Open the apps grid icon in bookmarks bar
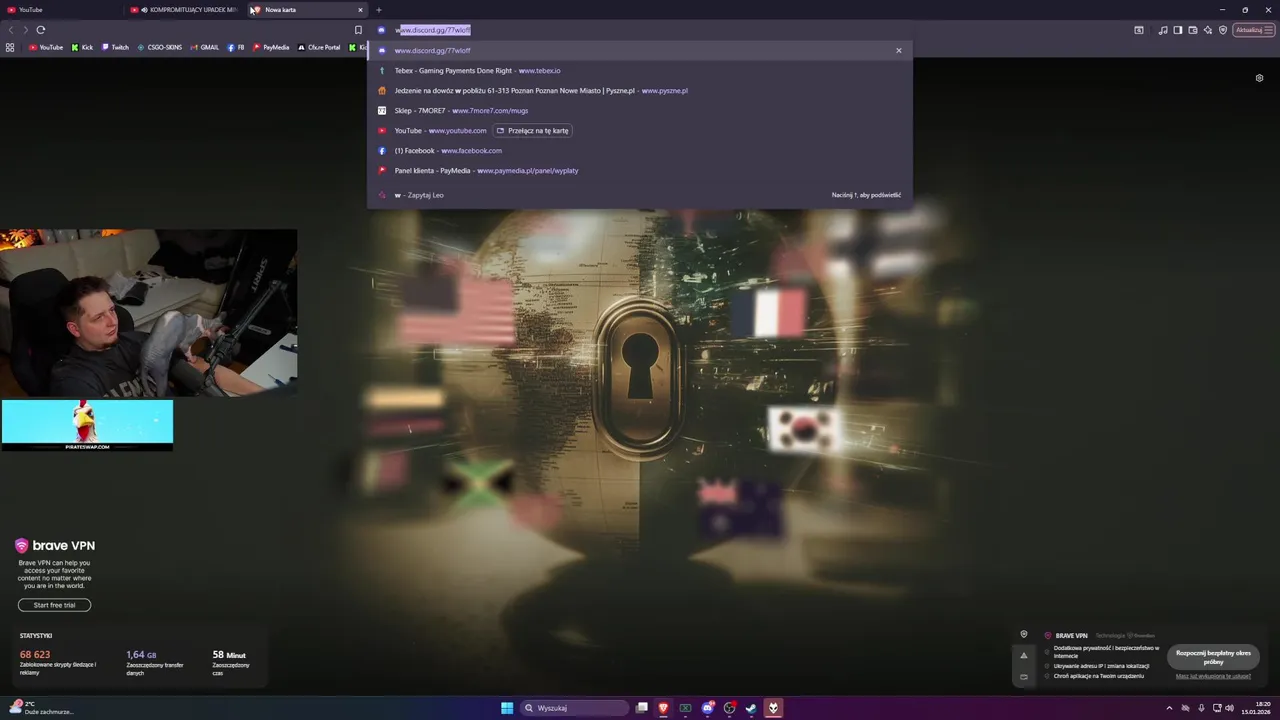The height and width of the screenshot is (720, 1280). 10,47
